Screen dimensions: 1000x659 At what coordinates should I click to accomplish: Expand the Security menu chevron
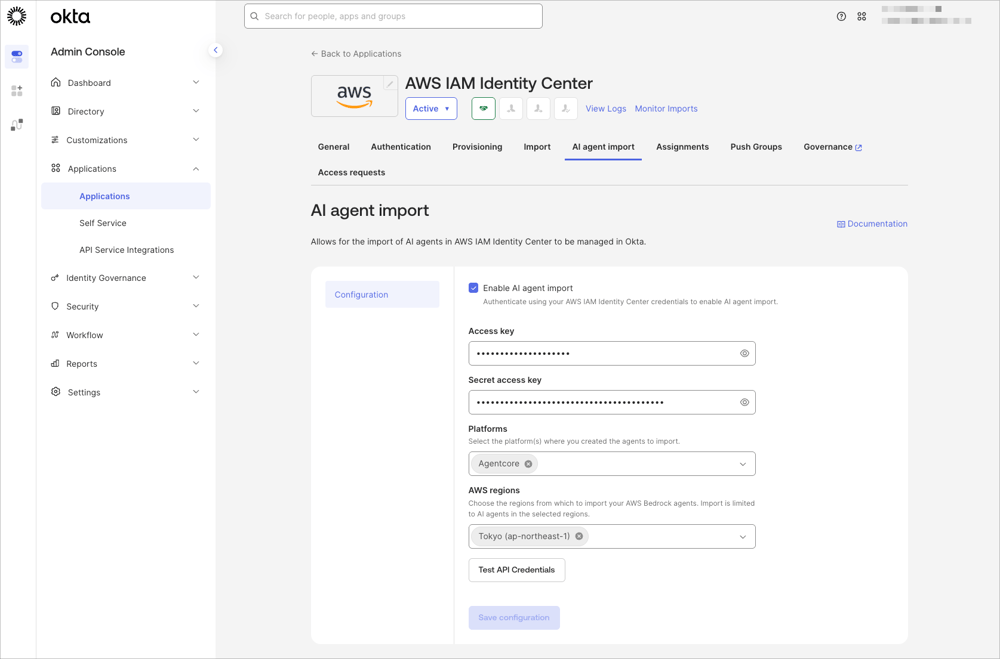196,306
